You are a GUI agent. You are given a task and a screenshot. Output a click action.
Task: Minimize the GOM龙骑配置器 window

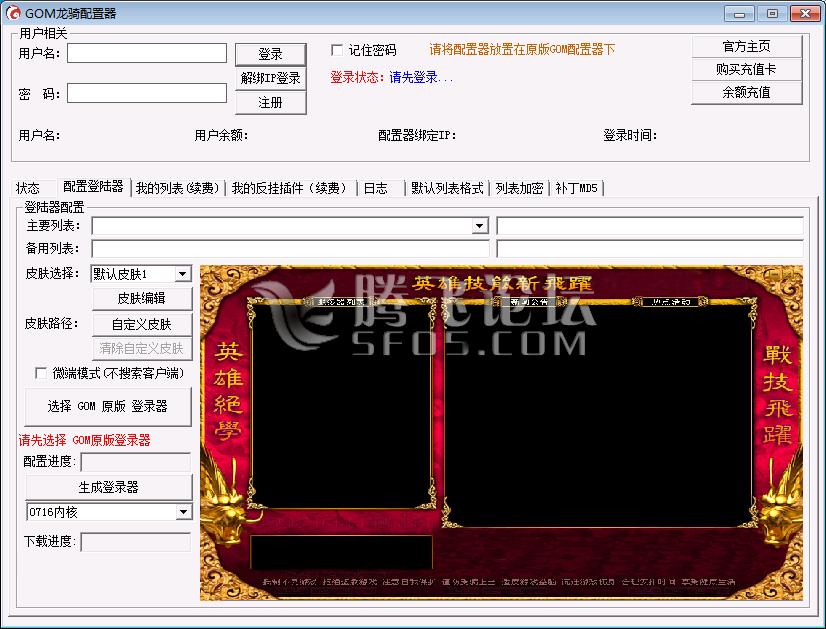(739, 14)
